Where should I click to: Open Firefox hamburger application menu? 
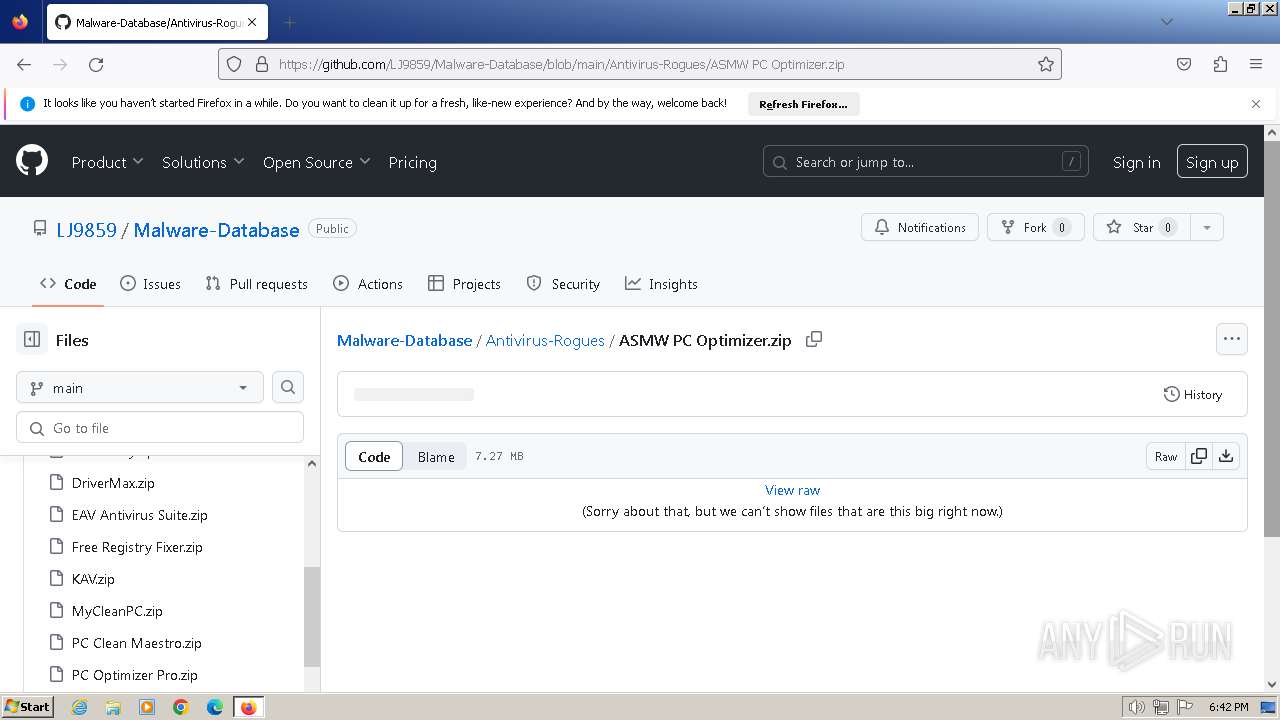point(1256,64)
